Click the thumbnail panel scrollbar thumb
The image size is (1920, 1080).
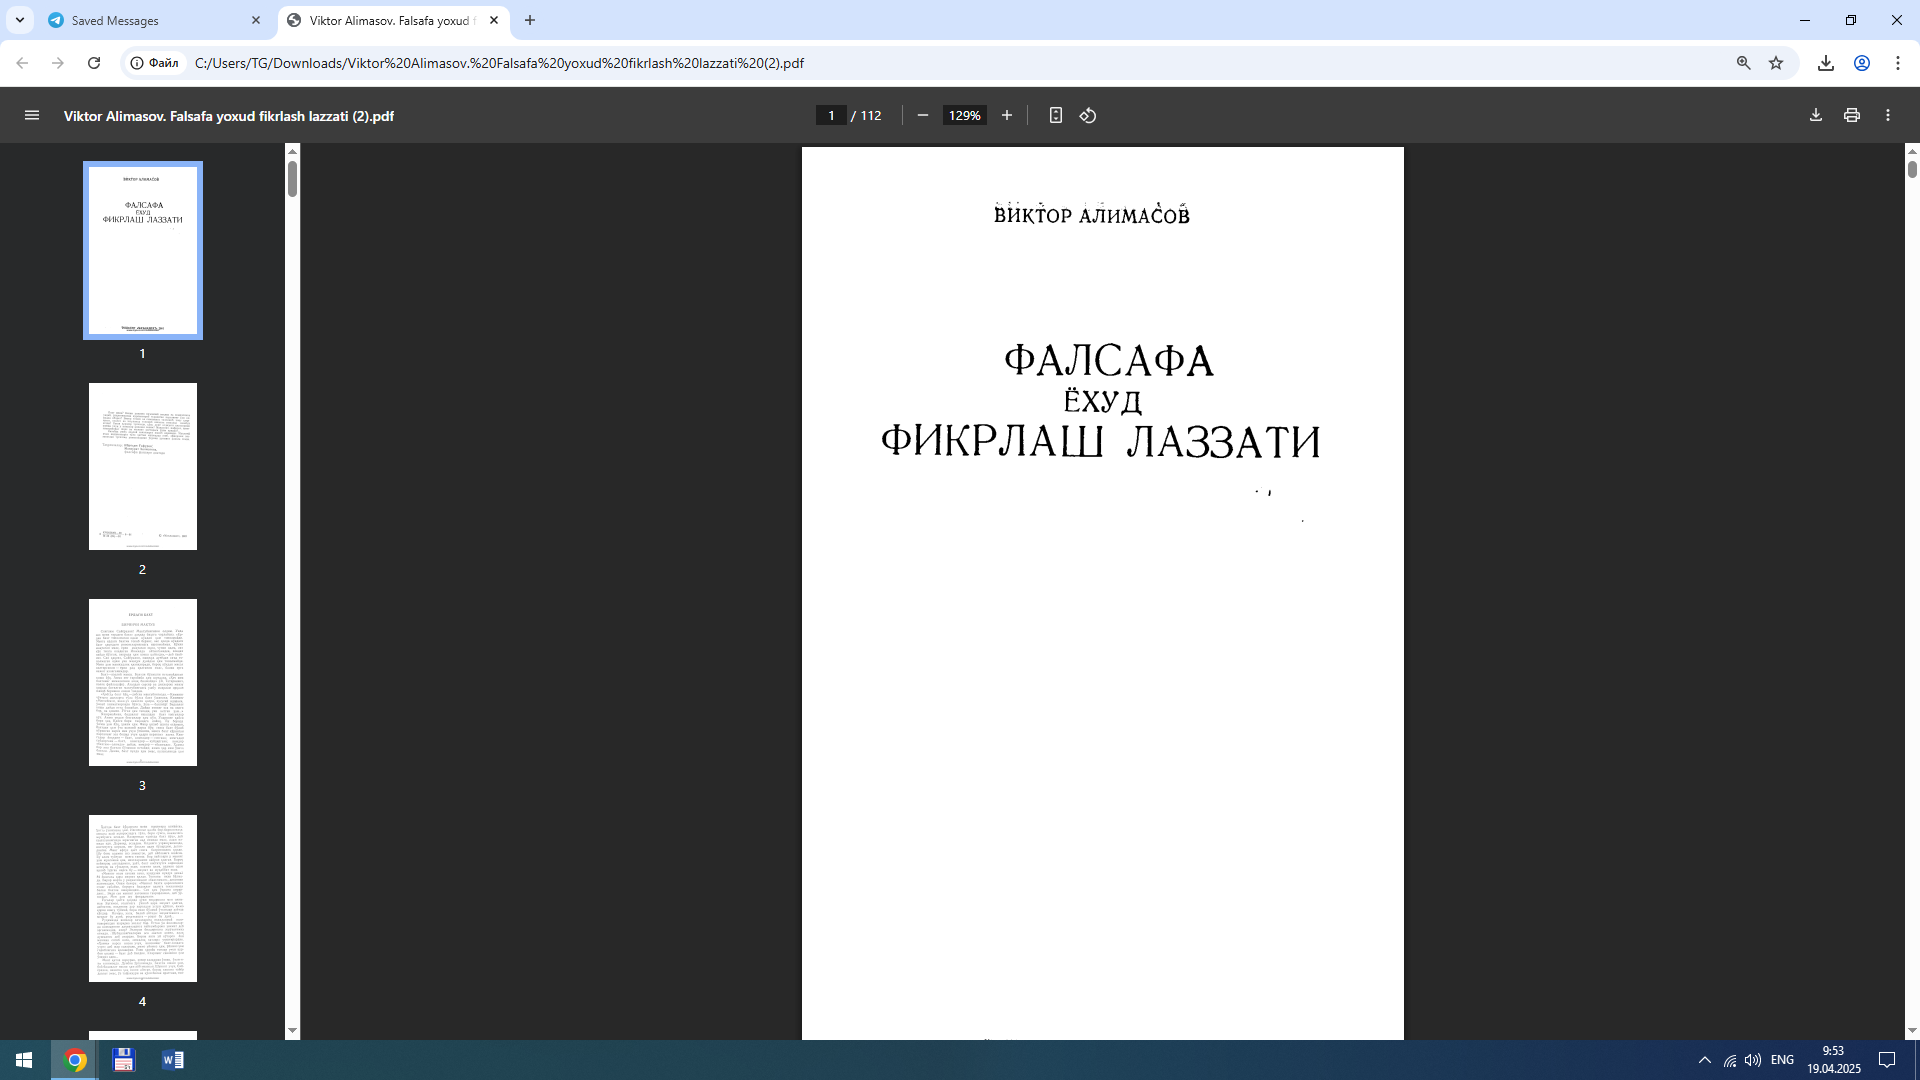(293, 178)
